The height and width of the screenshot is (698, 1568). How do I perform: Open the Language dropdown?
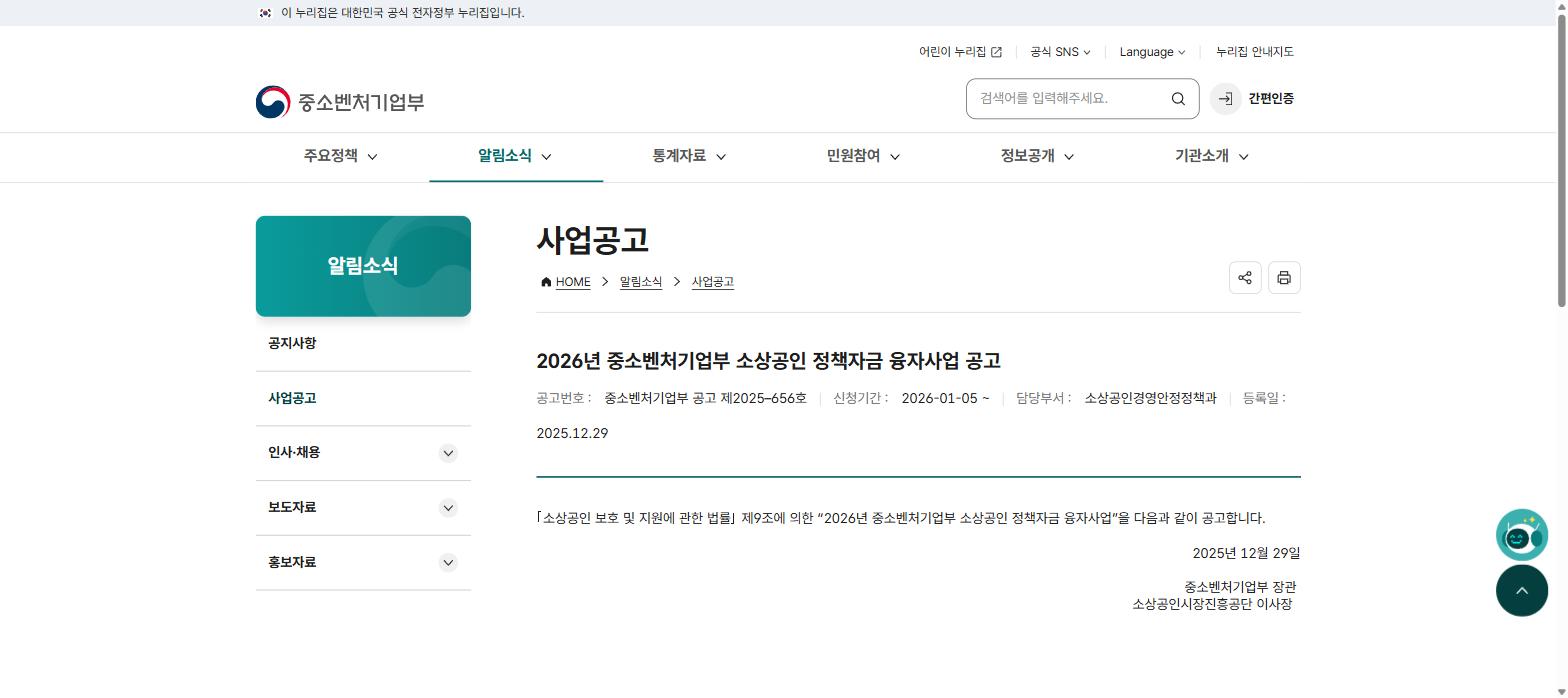click(1152, 52)
